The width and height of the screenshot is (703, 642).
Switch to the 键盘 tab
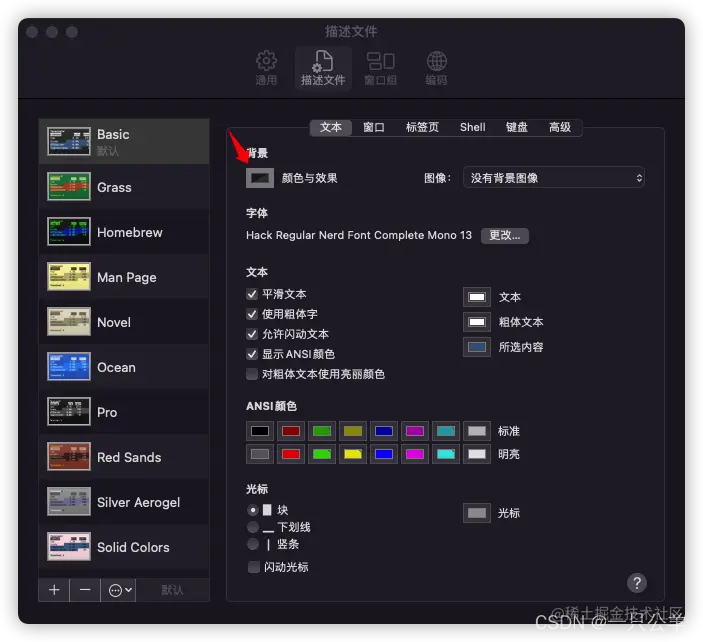517,127
